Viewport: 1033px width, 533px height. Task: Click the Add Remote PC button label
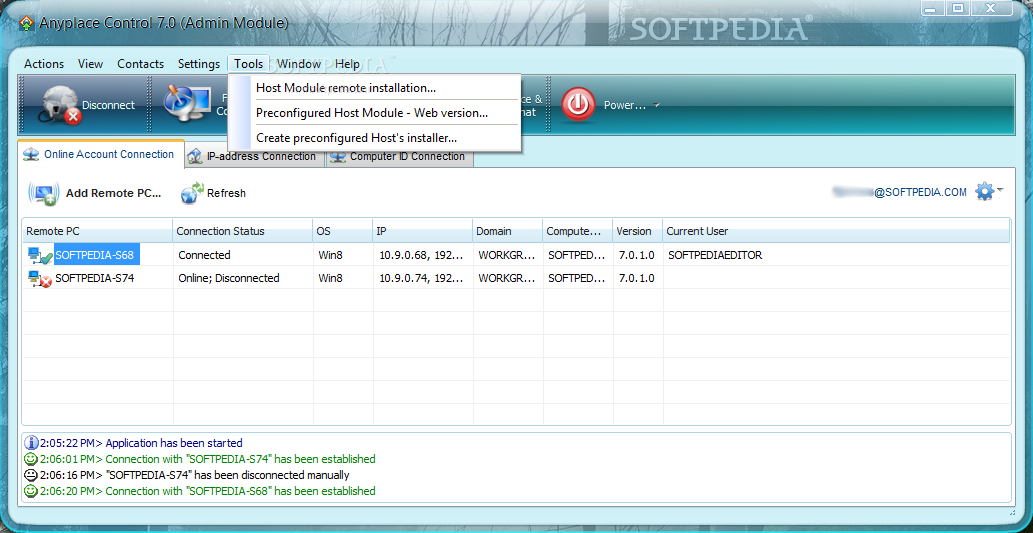point(113,193)
